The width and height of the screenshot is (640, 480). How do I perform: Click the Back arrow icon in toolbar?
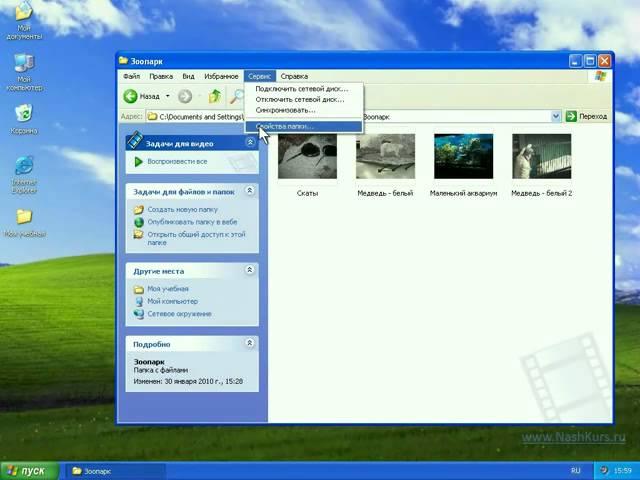point(131,97)
